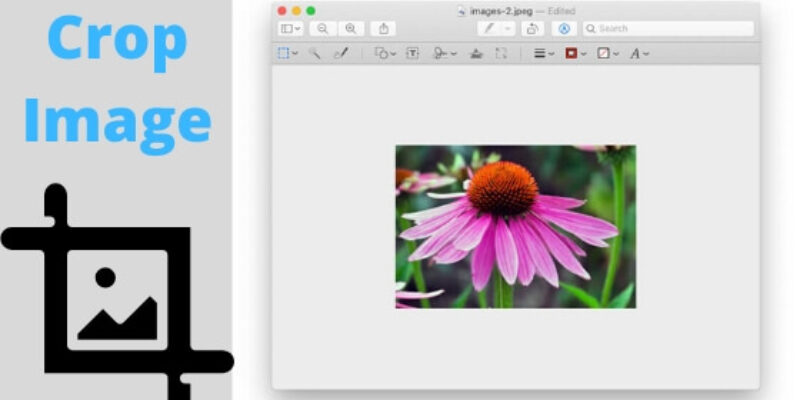
Task: Open the Text Style font menu
Action: pos(639,53)
